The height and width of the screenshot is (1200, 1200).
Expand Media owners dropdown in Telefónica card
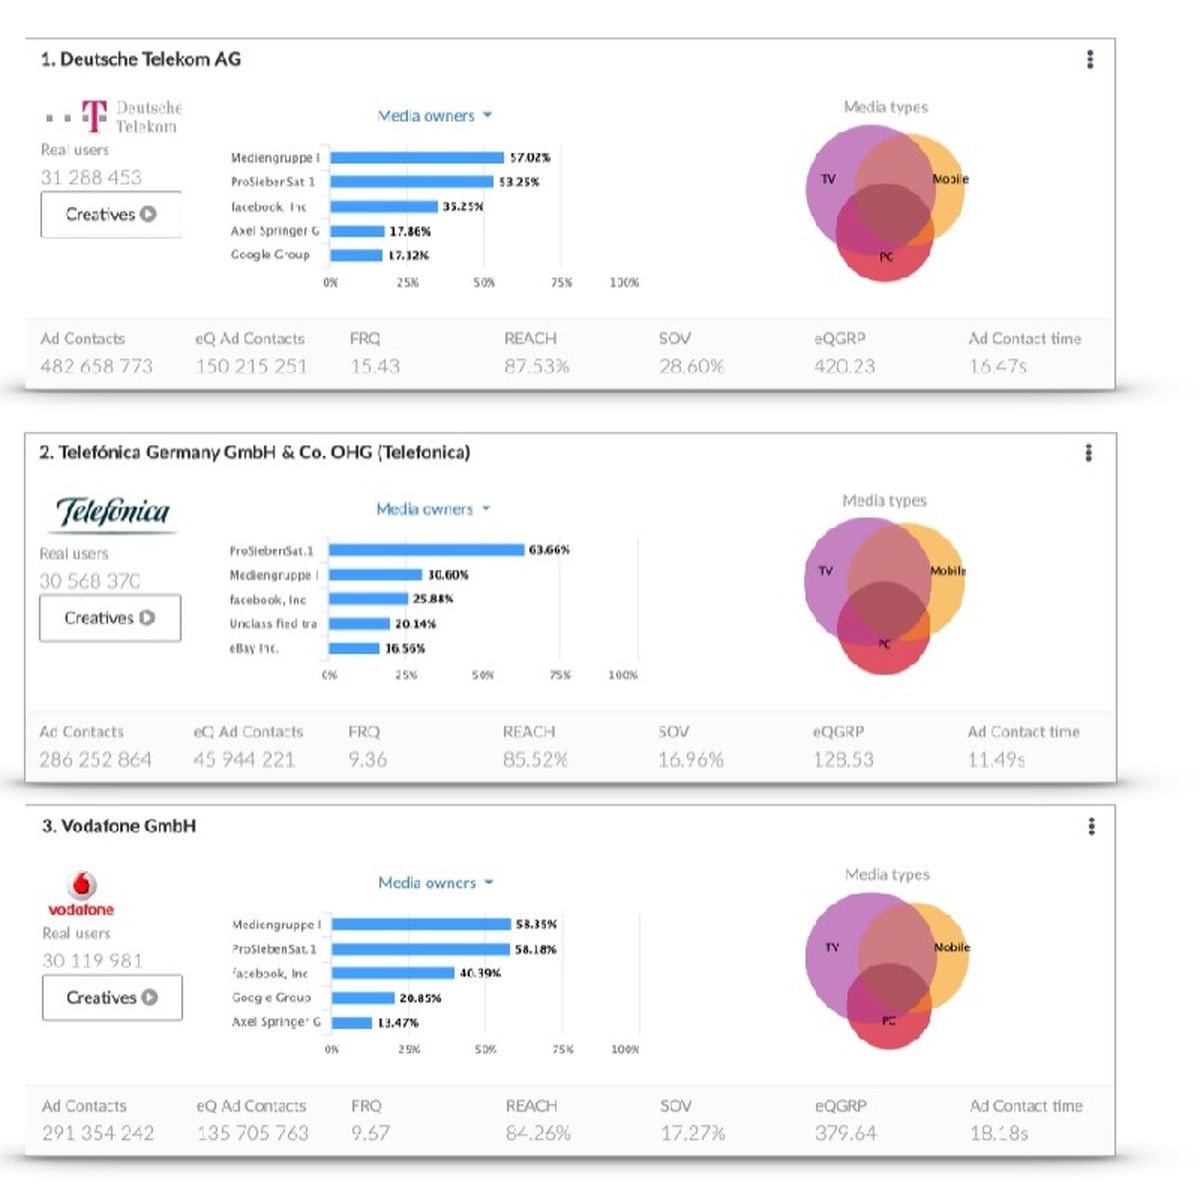click(433, 509)
